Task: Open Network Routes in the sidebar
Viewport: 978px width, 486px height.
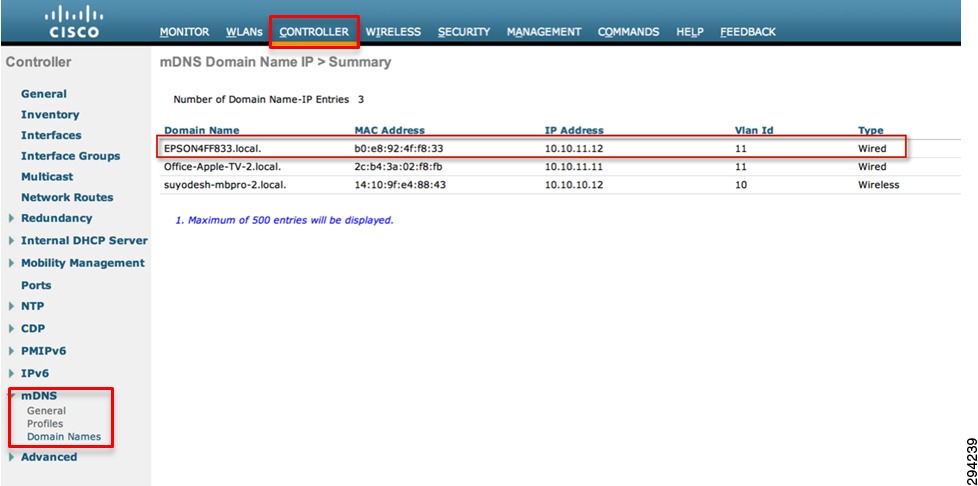Action: 67,197
